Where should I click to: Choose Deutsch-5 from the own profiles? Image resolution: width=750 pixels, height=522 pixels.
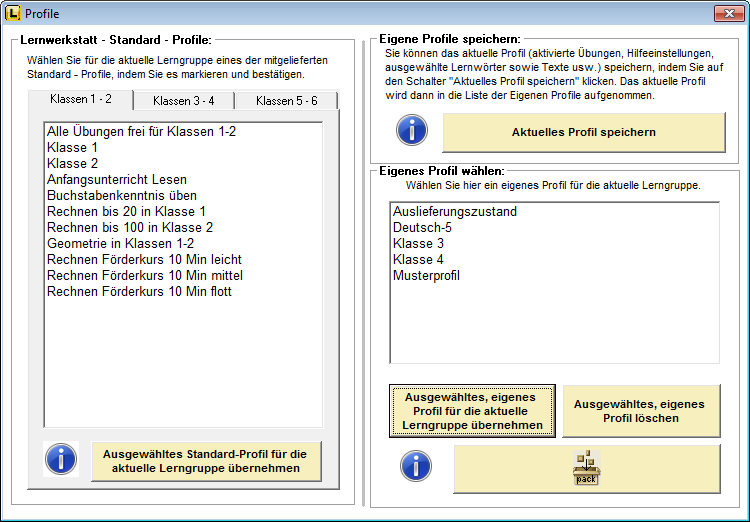[x=421, y=228]
